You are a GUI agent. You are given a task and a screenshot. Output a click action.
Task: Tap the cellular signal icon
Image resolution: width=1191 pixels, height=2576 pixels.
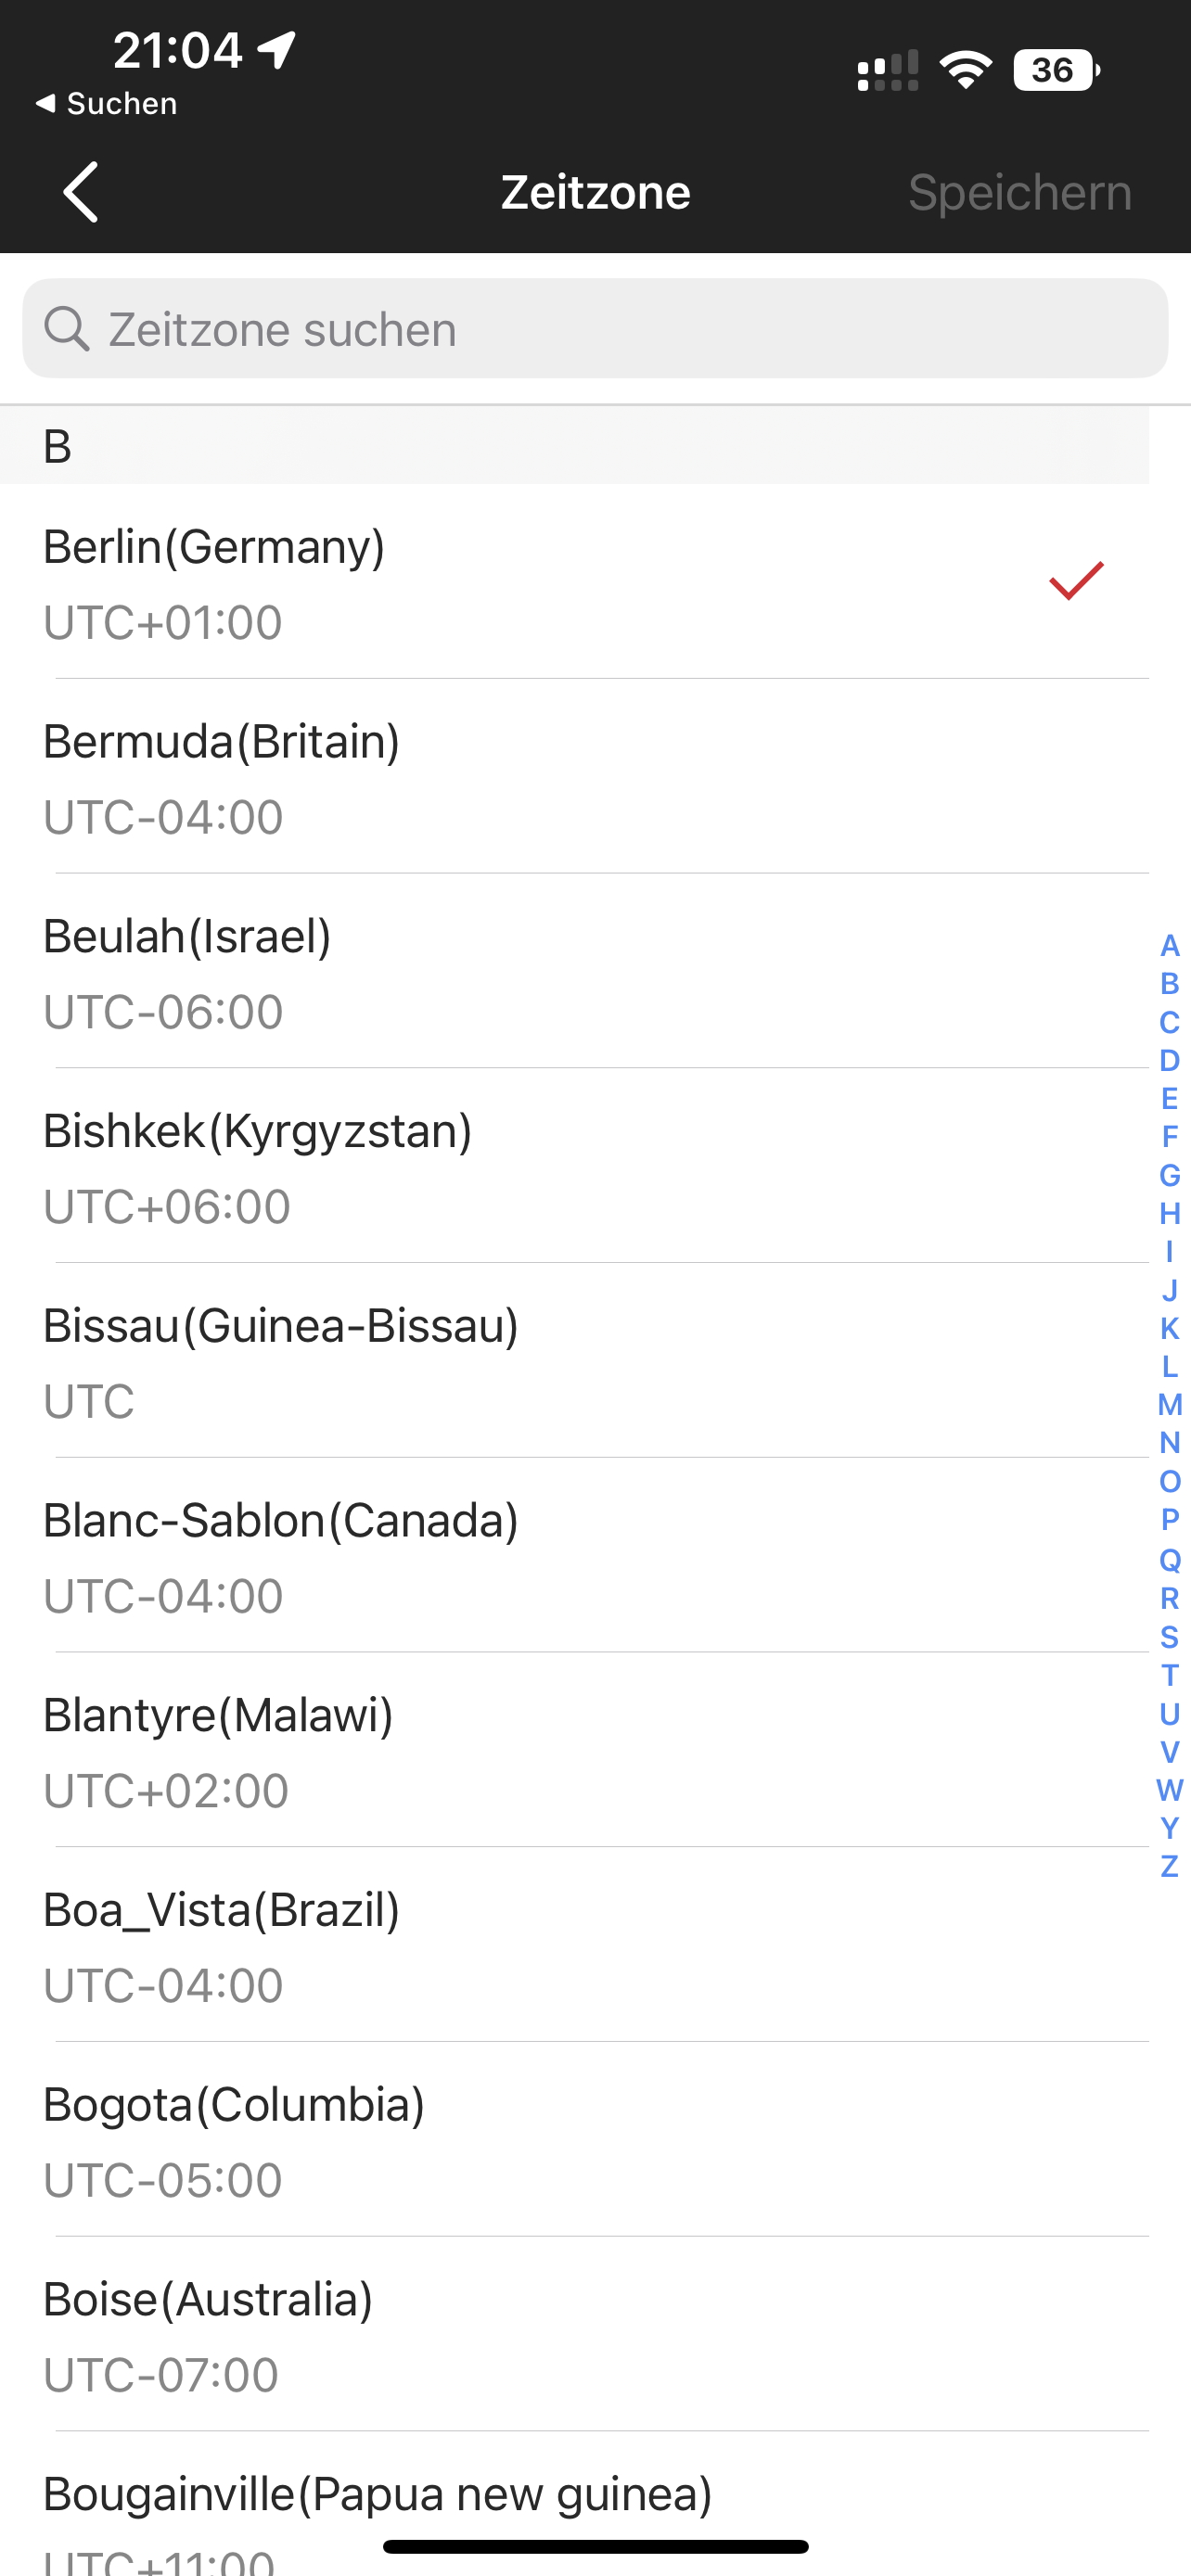coord(887,71)
